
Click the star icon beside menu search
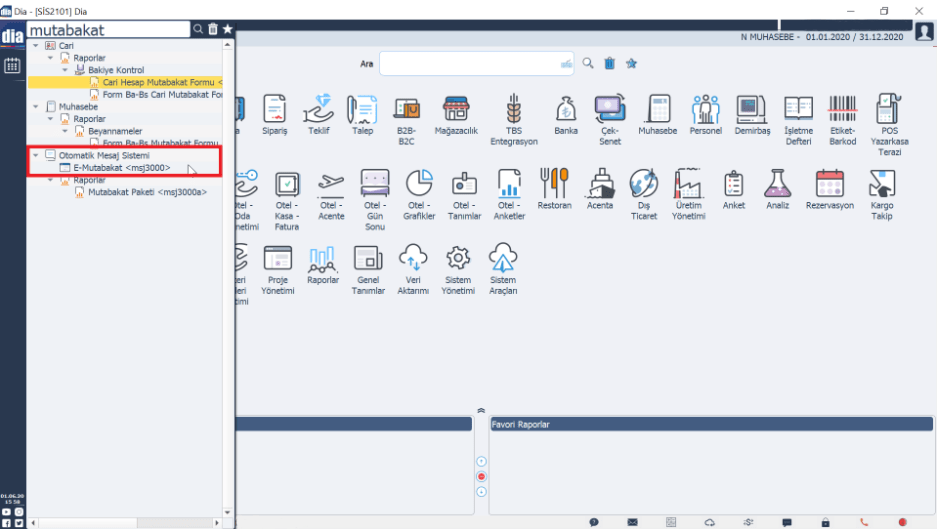228,30
